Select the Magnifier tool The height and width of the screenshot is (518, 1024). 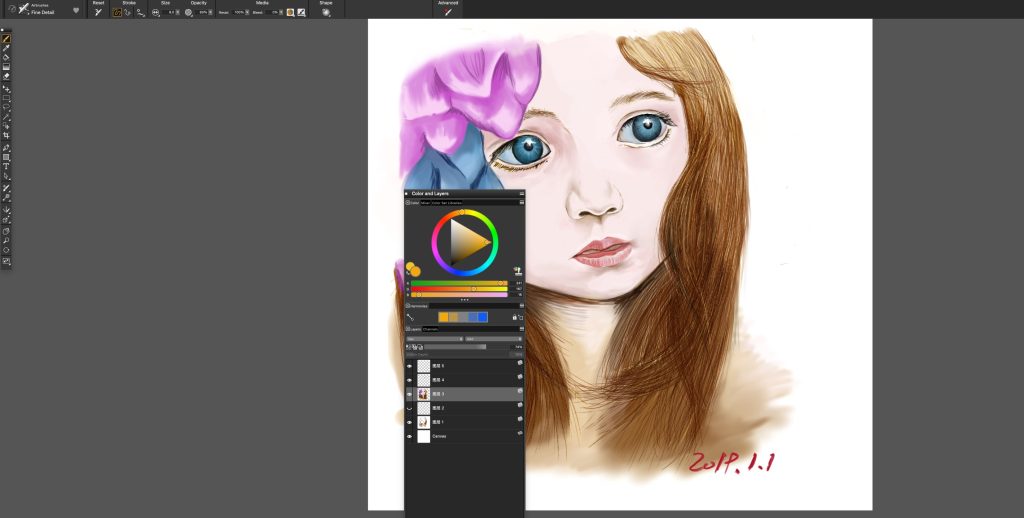(x=6, y=240)
